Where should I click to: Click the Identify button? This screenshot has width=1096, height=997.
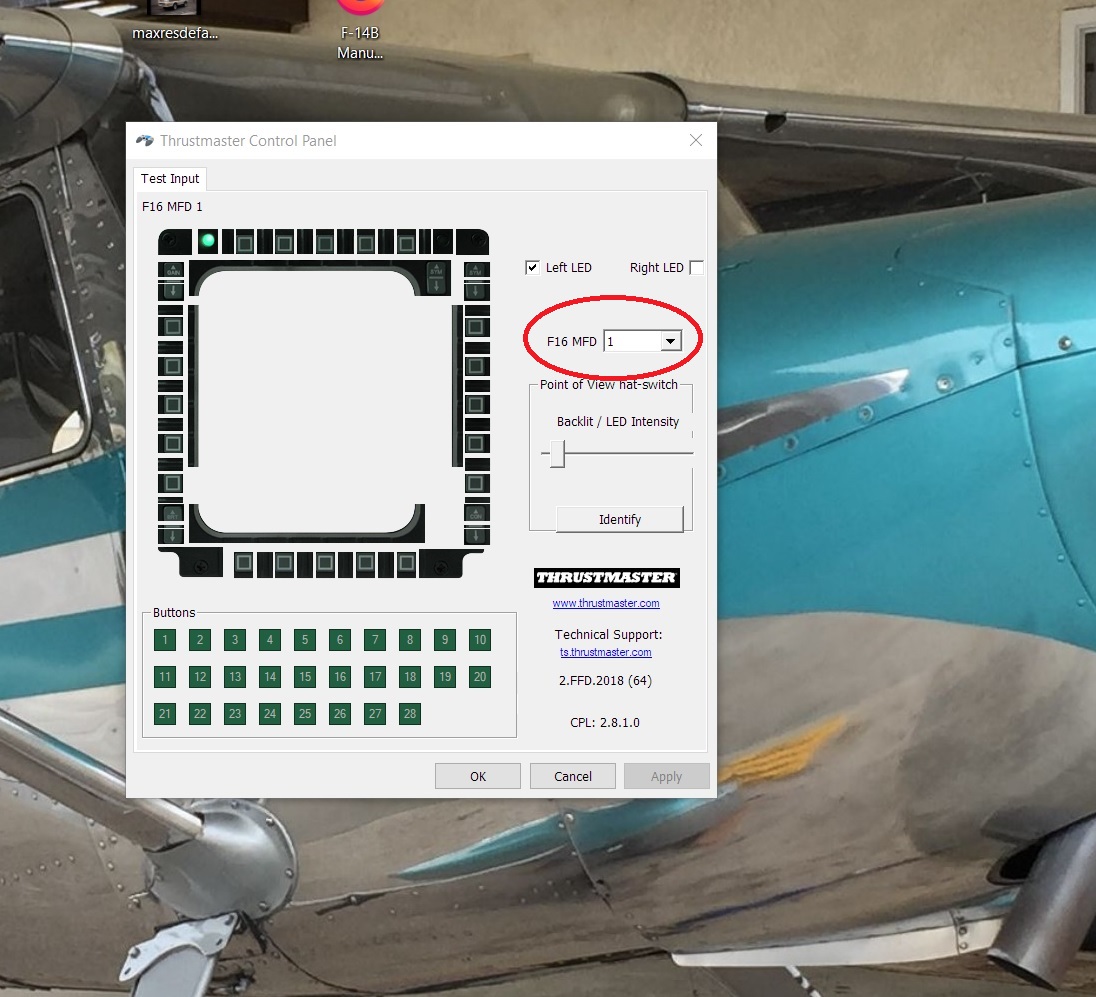[619, 519]
